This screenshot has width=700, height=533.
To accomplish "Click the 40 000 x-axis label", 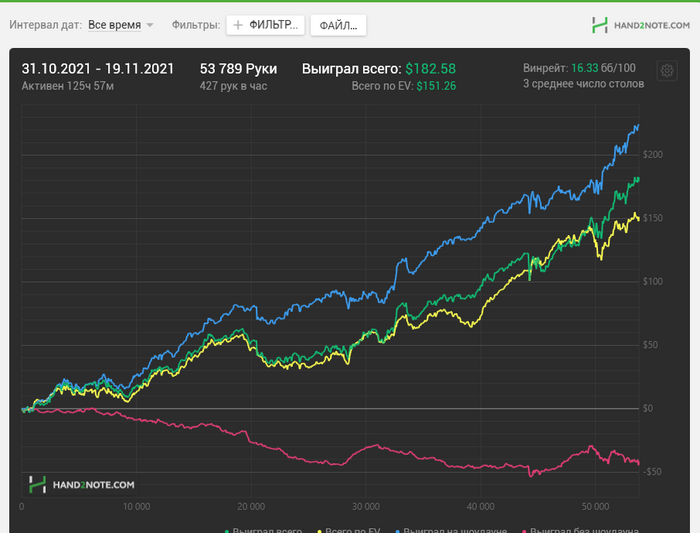I will [x=481, y=506].
